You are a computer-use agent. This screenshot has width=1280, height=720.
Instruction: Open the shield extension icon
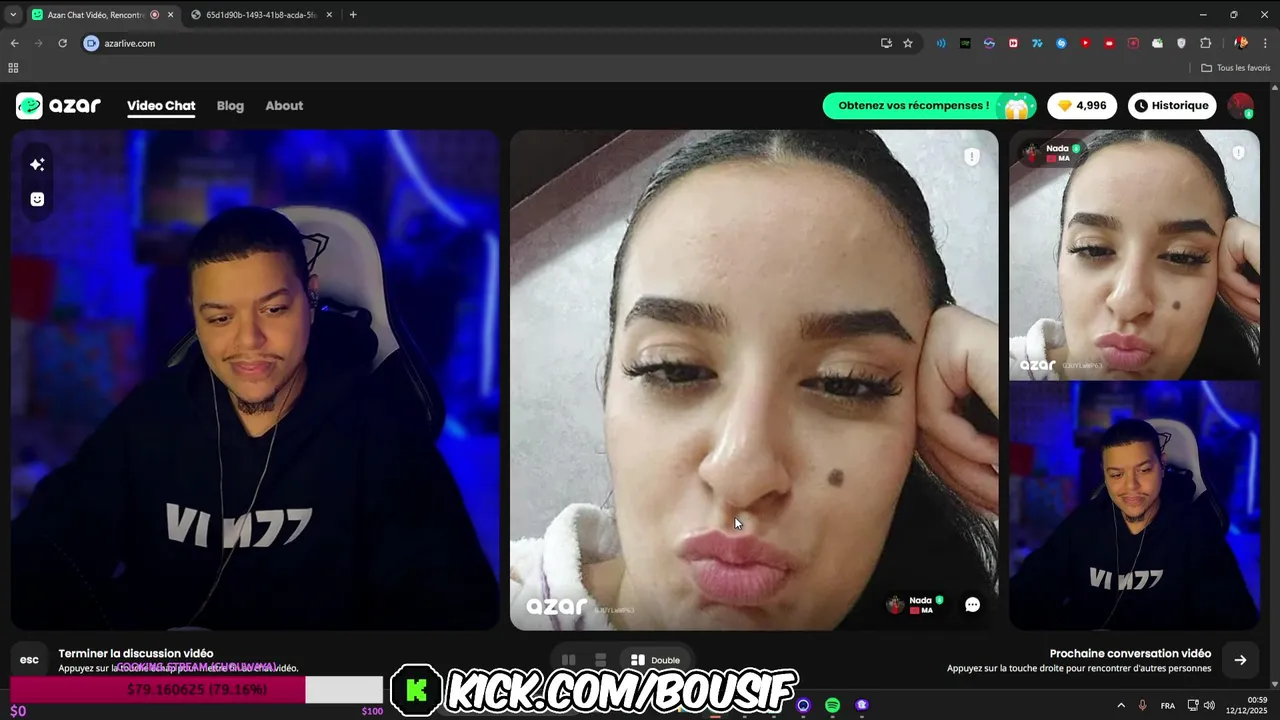pyautogui.click(x=1181, y=43)
